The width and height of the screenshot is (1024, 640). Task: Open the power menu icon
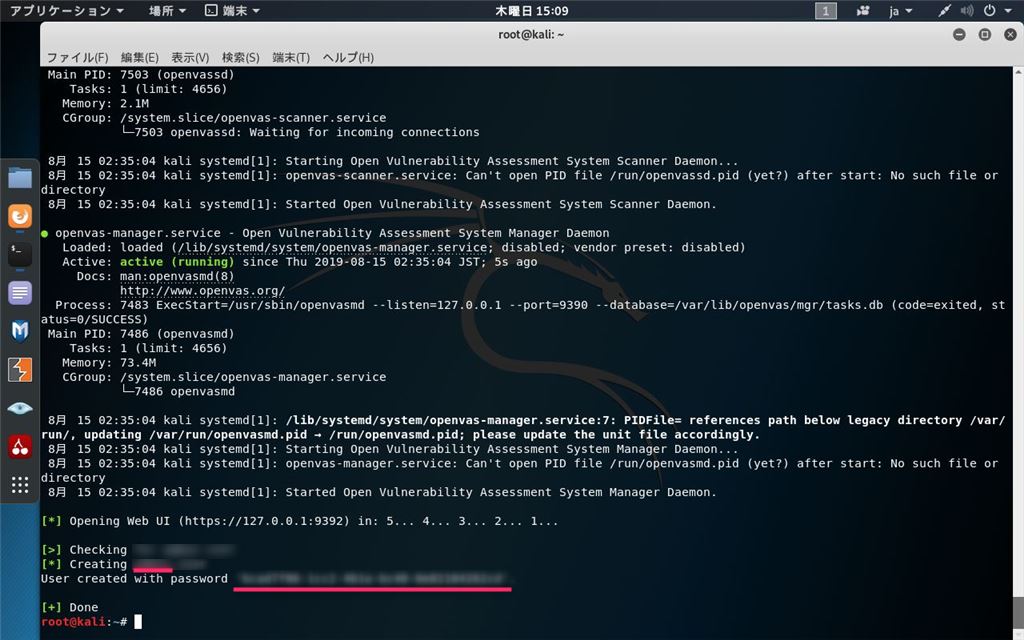[989, 10]
